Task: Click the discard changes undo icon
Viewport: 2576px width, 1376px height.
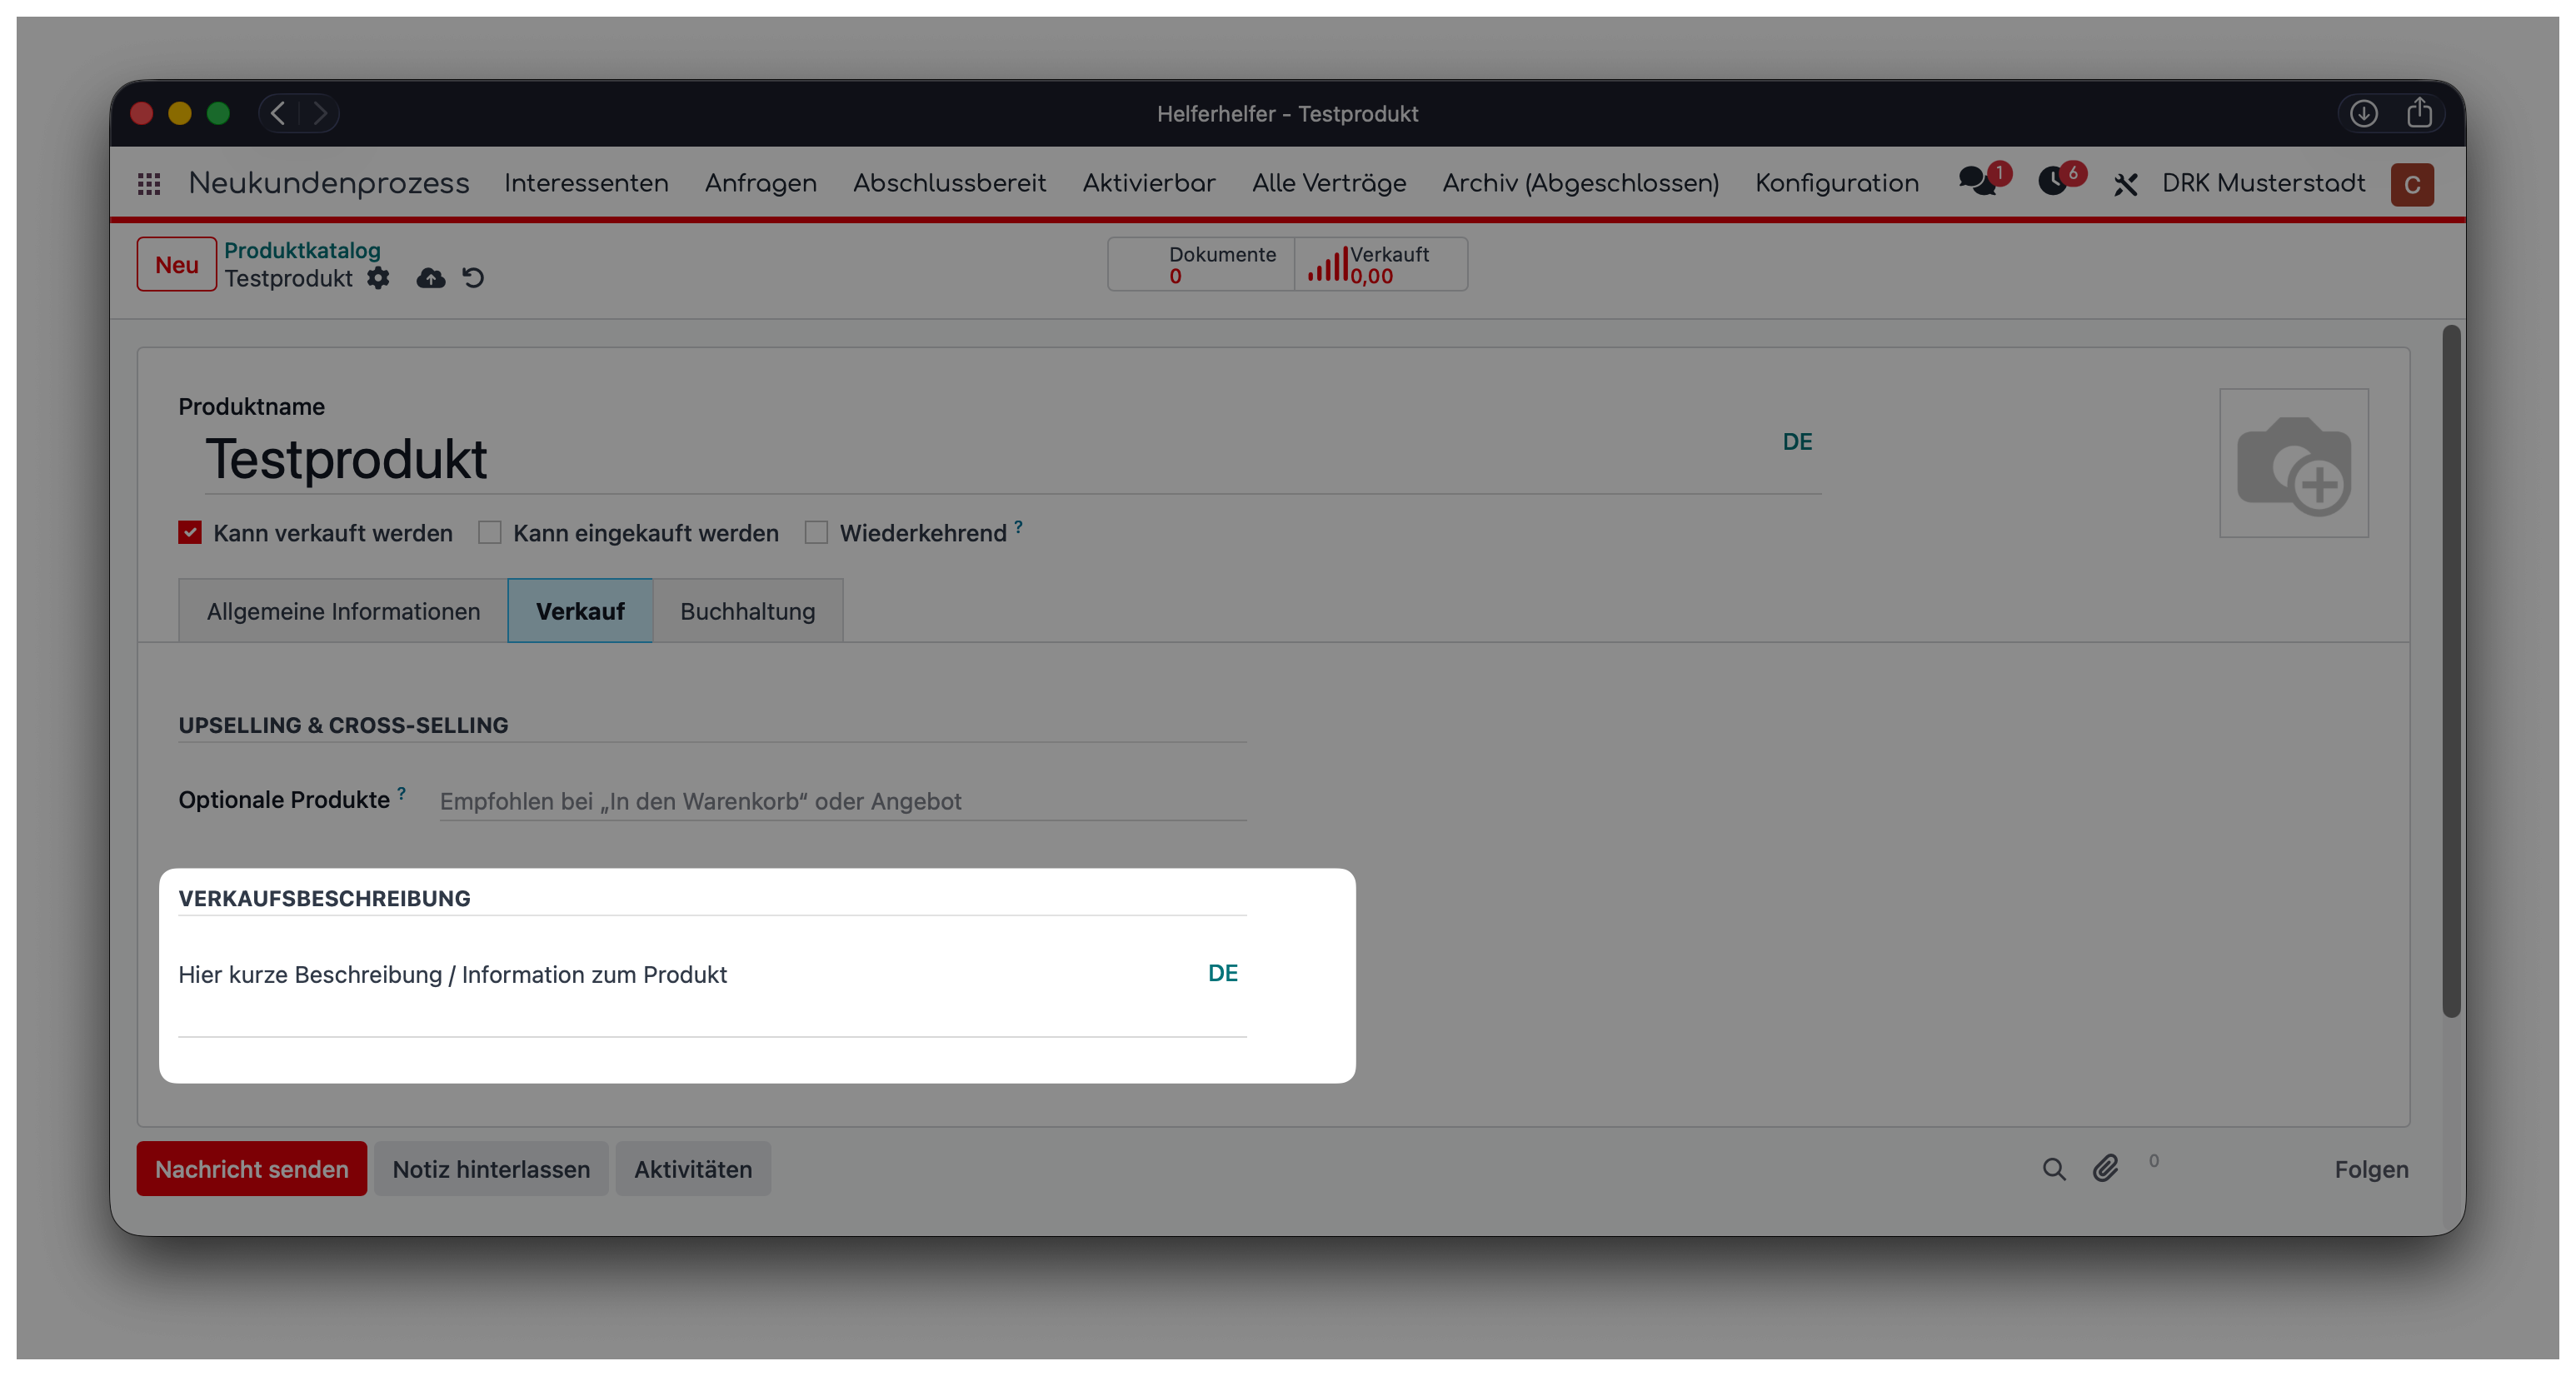Action: [474, 278]
